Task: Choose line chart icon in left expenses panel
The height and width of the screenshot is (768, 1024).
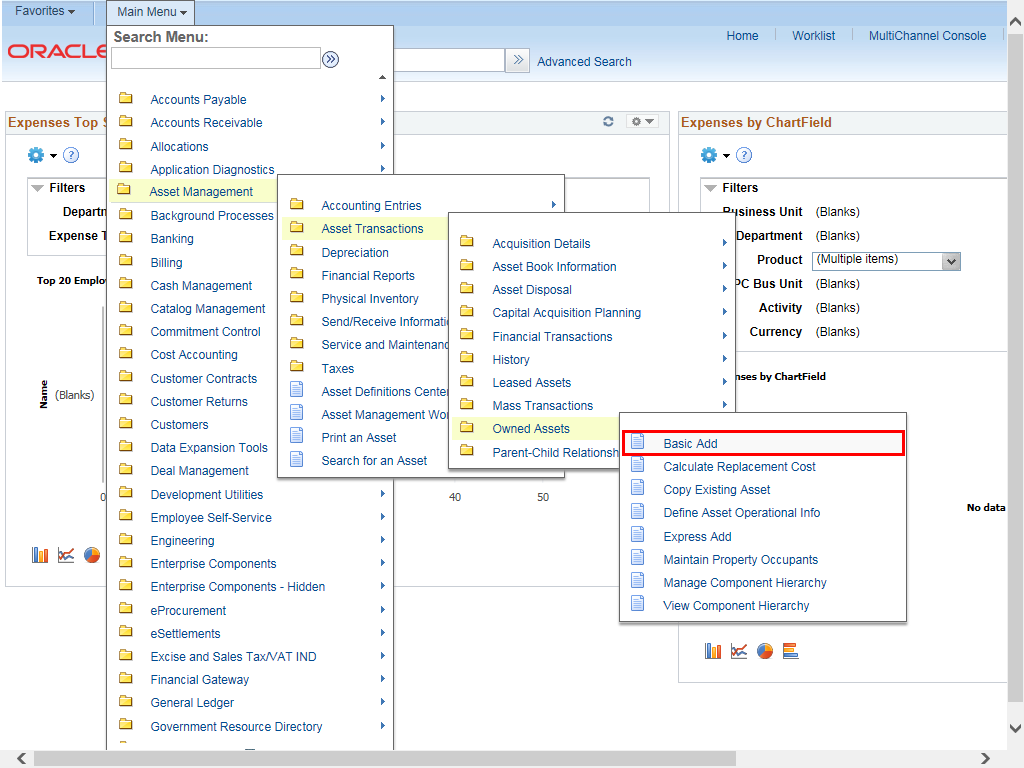Action: point(66,555)
